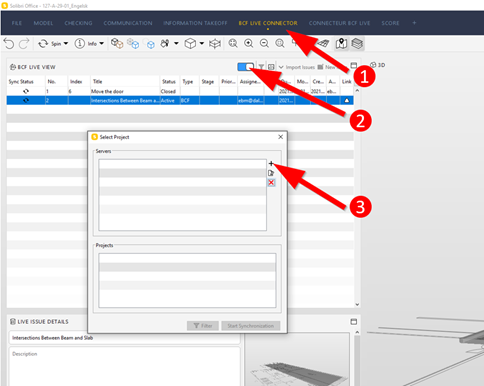484x386 pixels.
Task: Click the filter funnel icon in BCF Live View
Action: click(x=261, y=67)
